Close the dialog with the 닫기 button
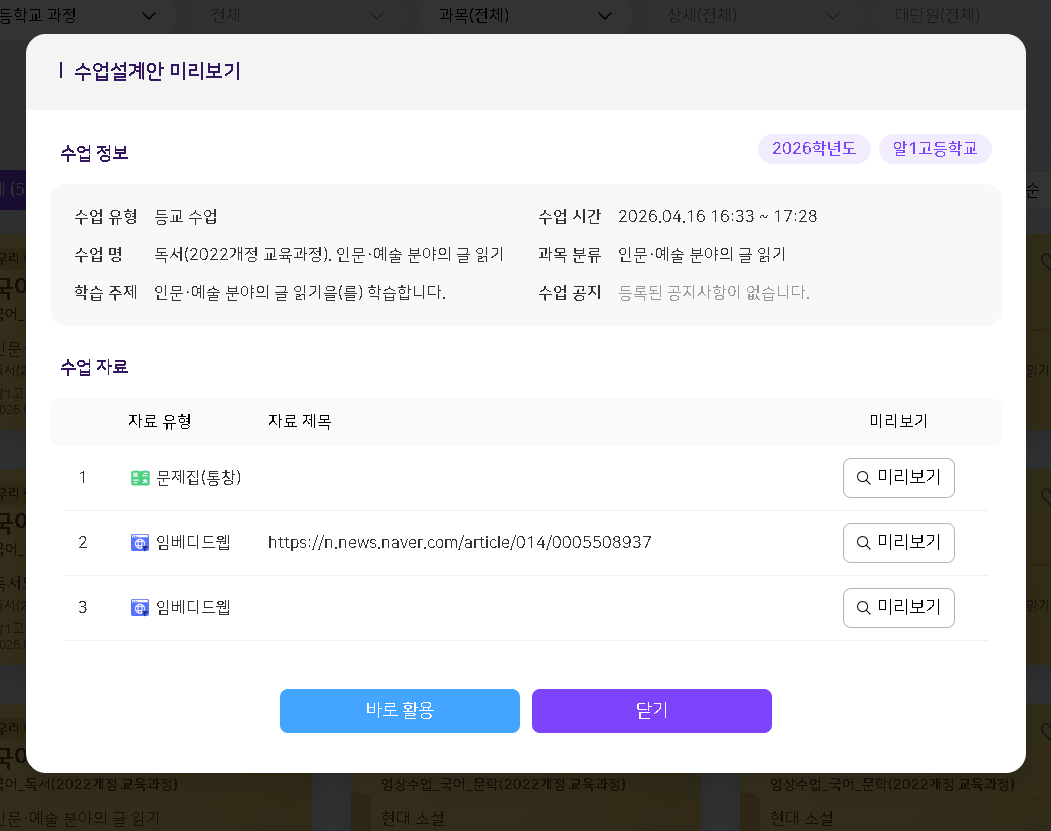Viewport: 1051px width, 831px height. [x=651, y=711]
